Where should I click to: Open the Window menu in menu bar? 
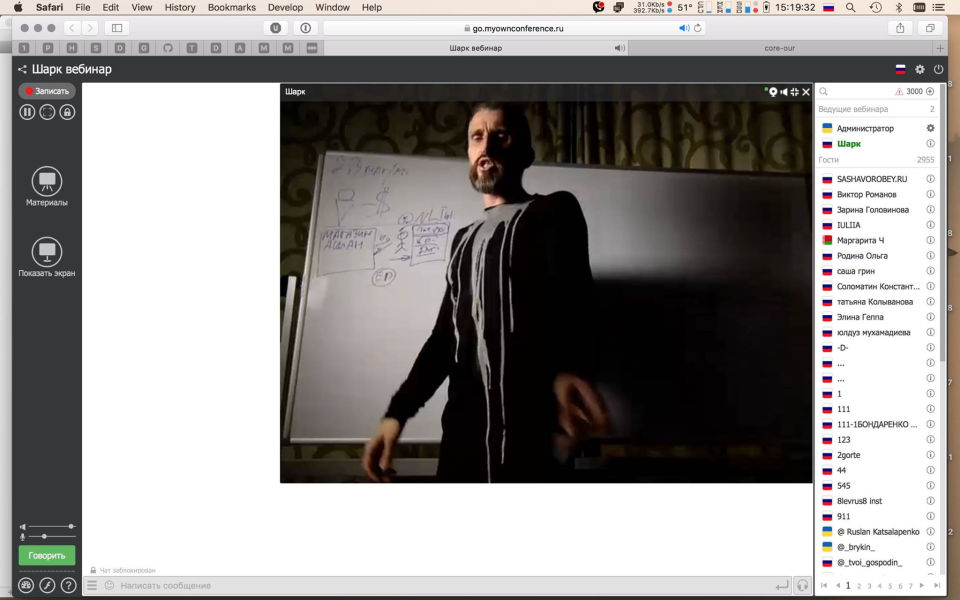click(x=332, y=7)
